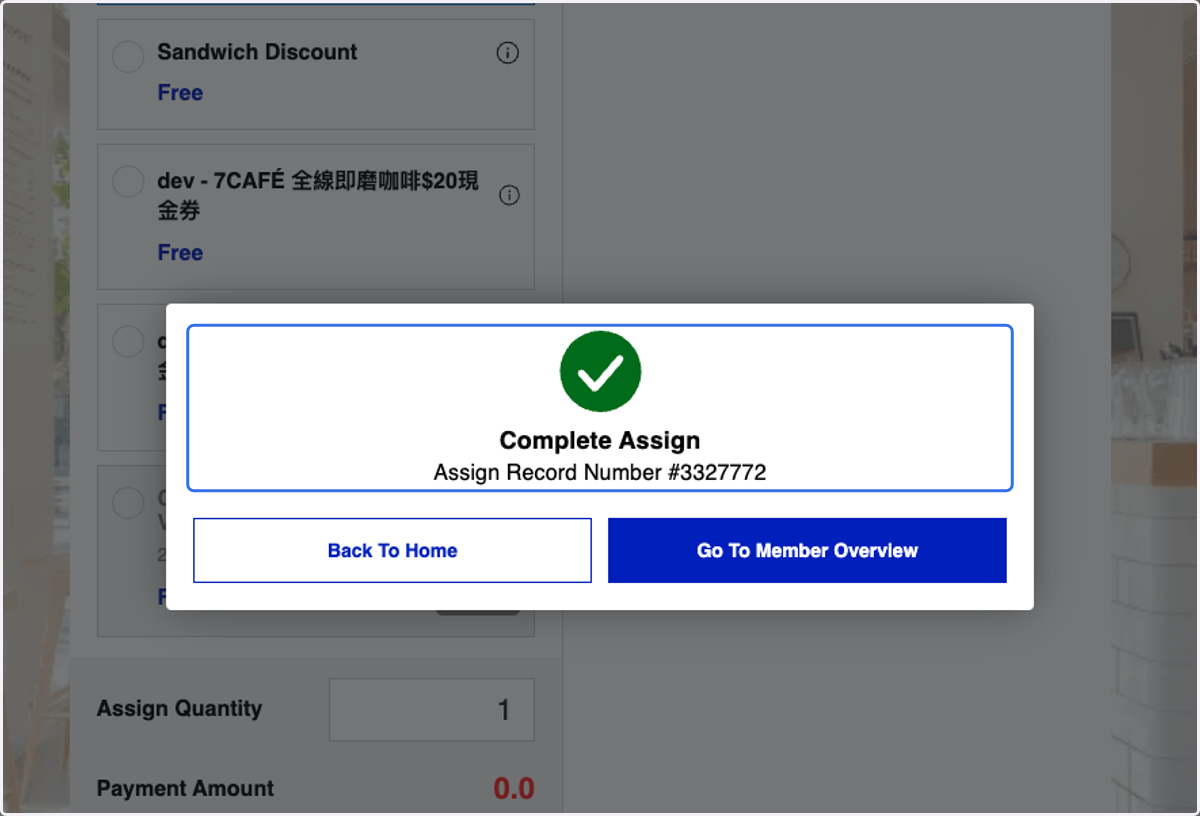The height and width of the screenshot is (816, 1200).
Task: Click the Assign Quantity label
Action: pos(179,708)
